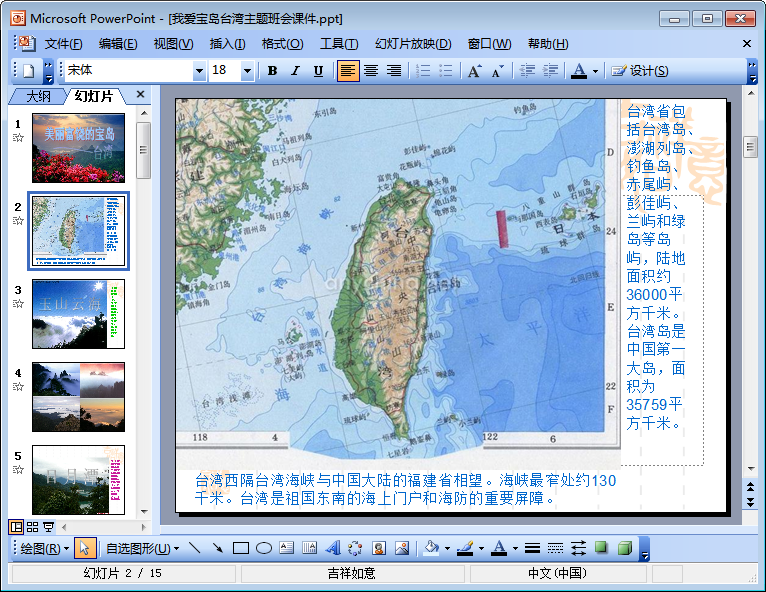Insert WordArt from drawing toolbar

pyautogui.click(x=332, y=548)
